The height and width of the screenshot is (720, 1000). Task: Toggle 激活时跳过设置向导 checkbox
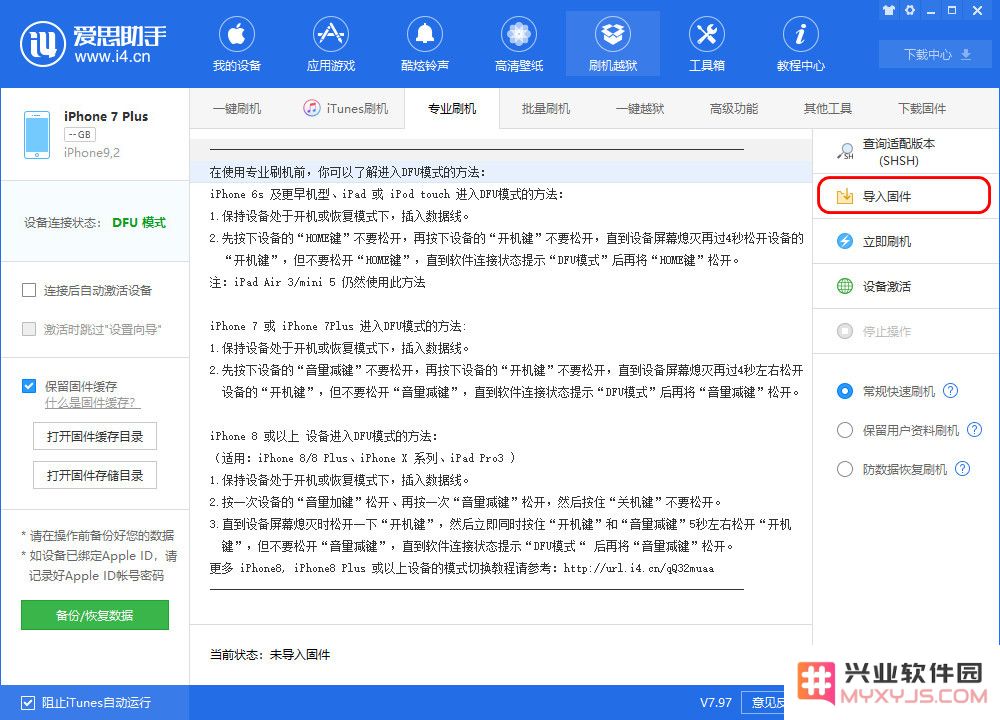(29, 329)
